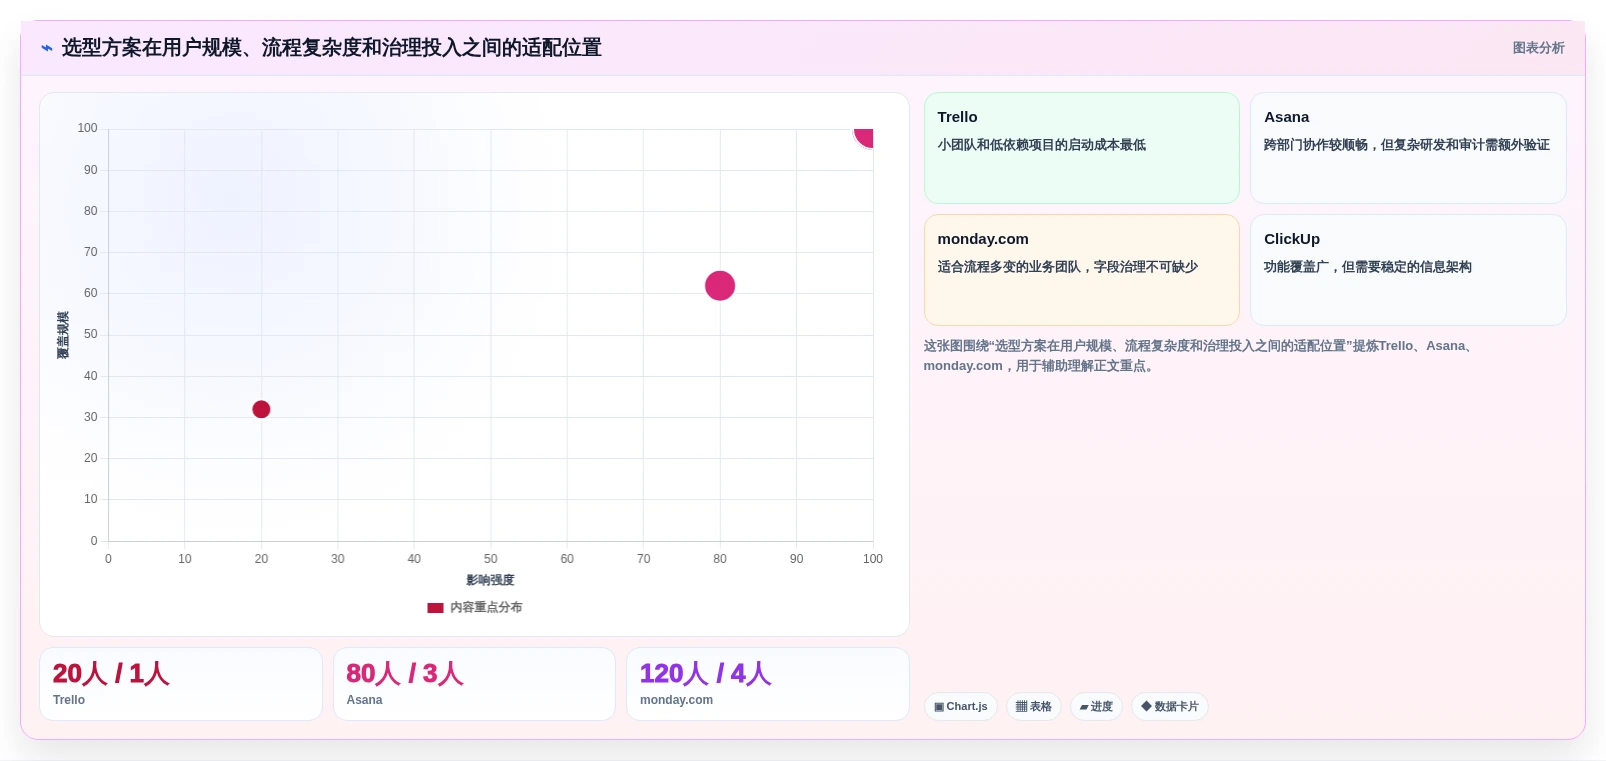
Task: Select the 数据卡片 tag
Action: (x=1170, y=707)
